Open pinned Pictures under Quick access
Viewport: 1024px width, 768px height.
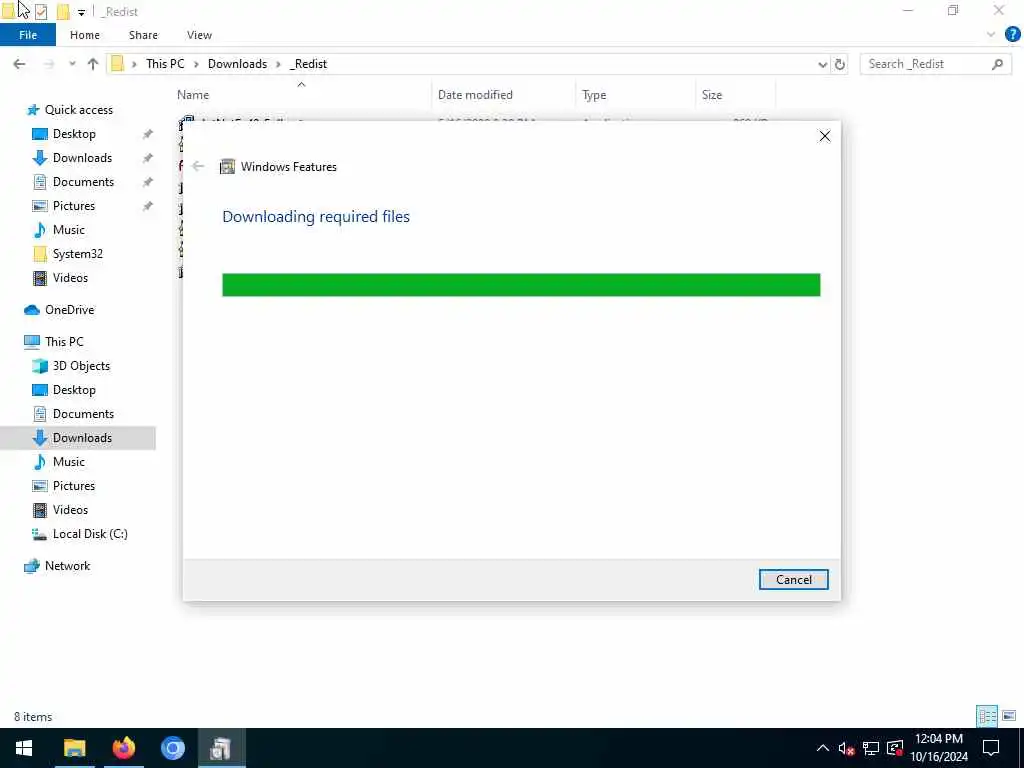(x=73, y=206)
